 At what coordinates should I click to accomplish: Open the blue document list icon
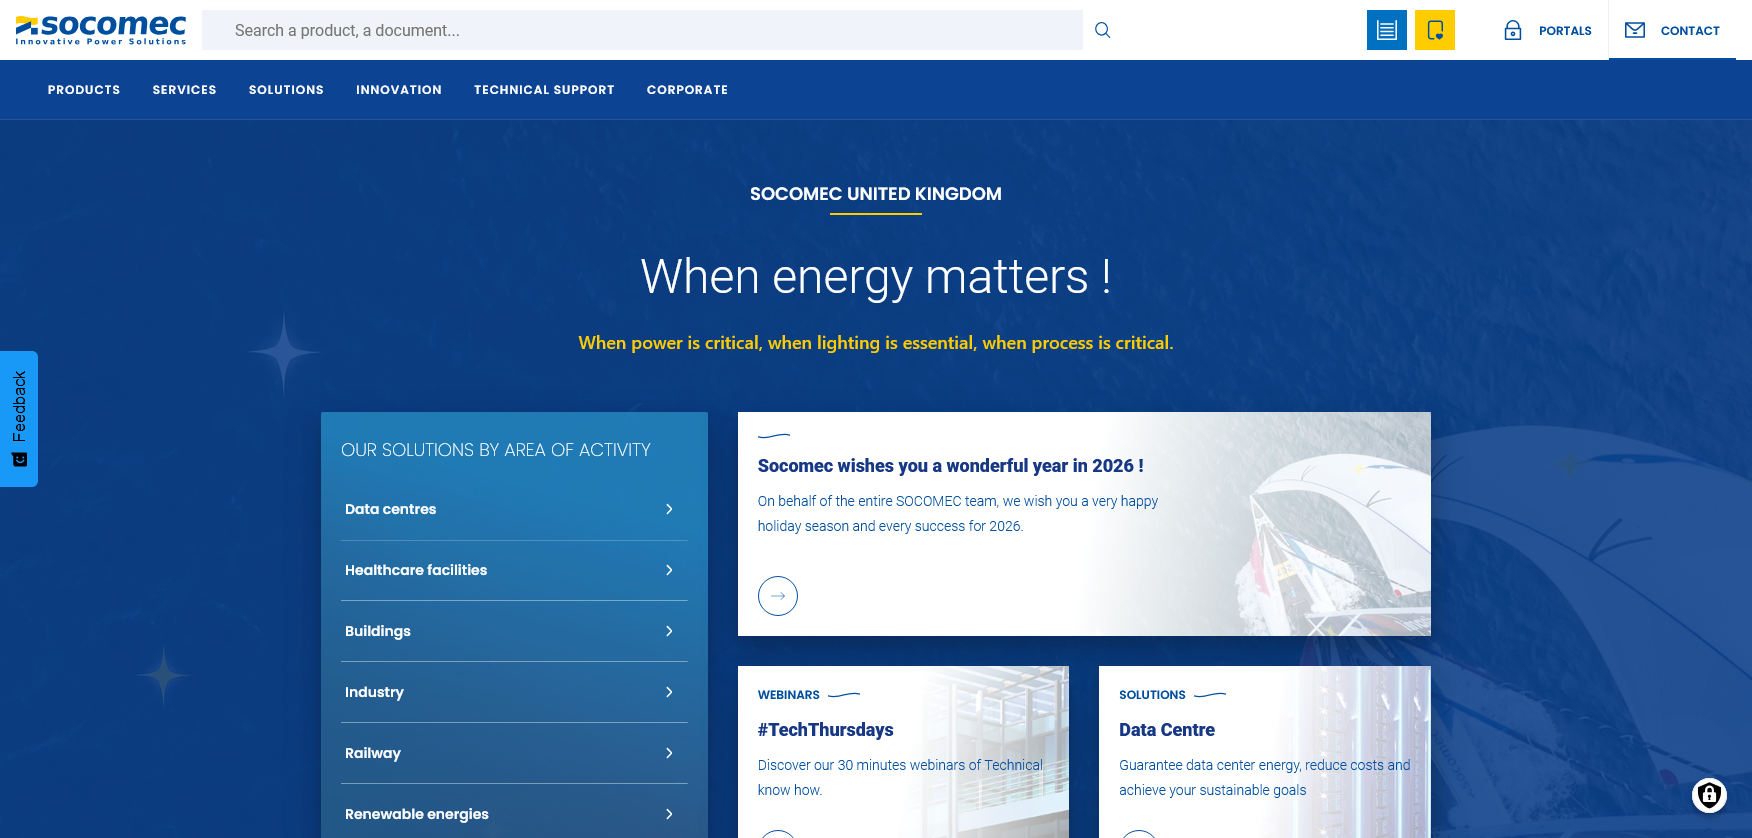pyautogui.click(x=1387, y=30)
